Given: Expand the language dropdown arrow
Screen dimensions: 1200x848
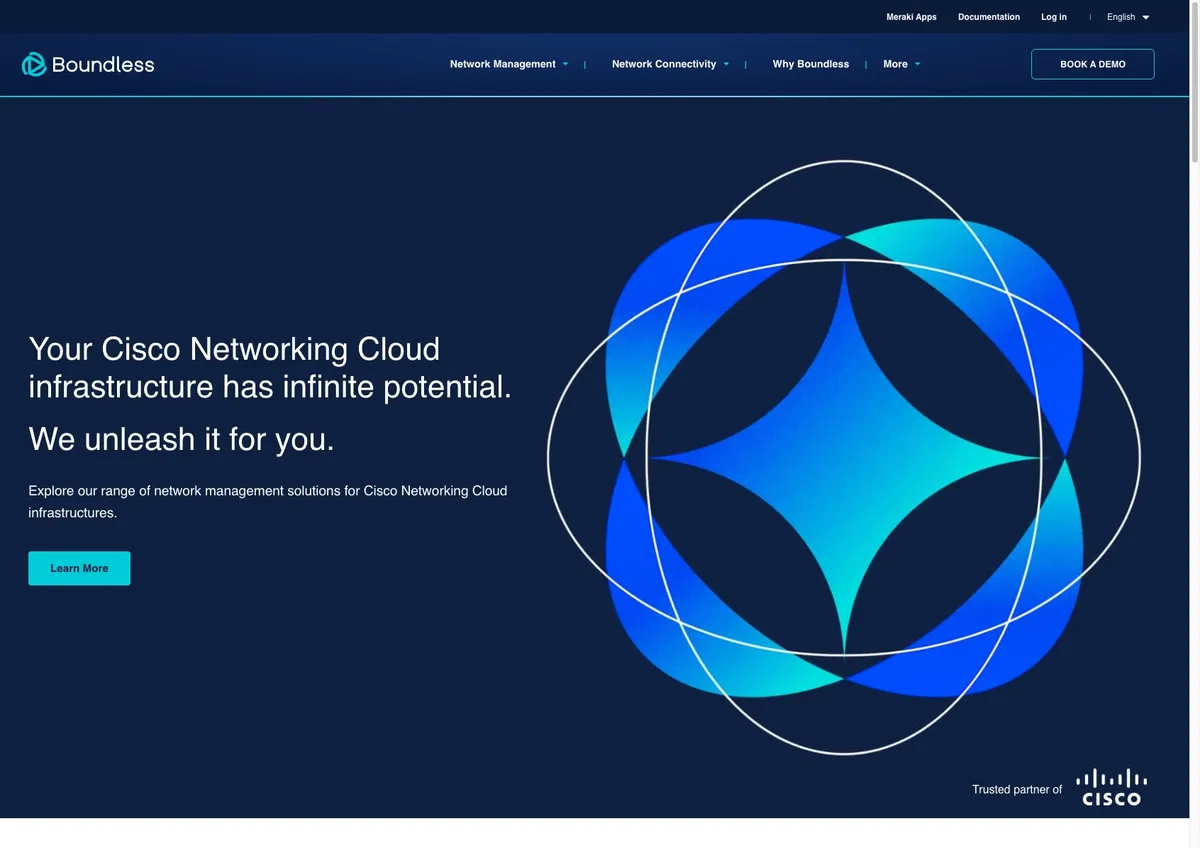Looking at the screenshot, I should 1146,17.
